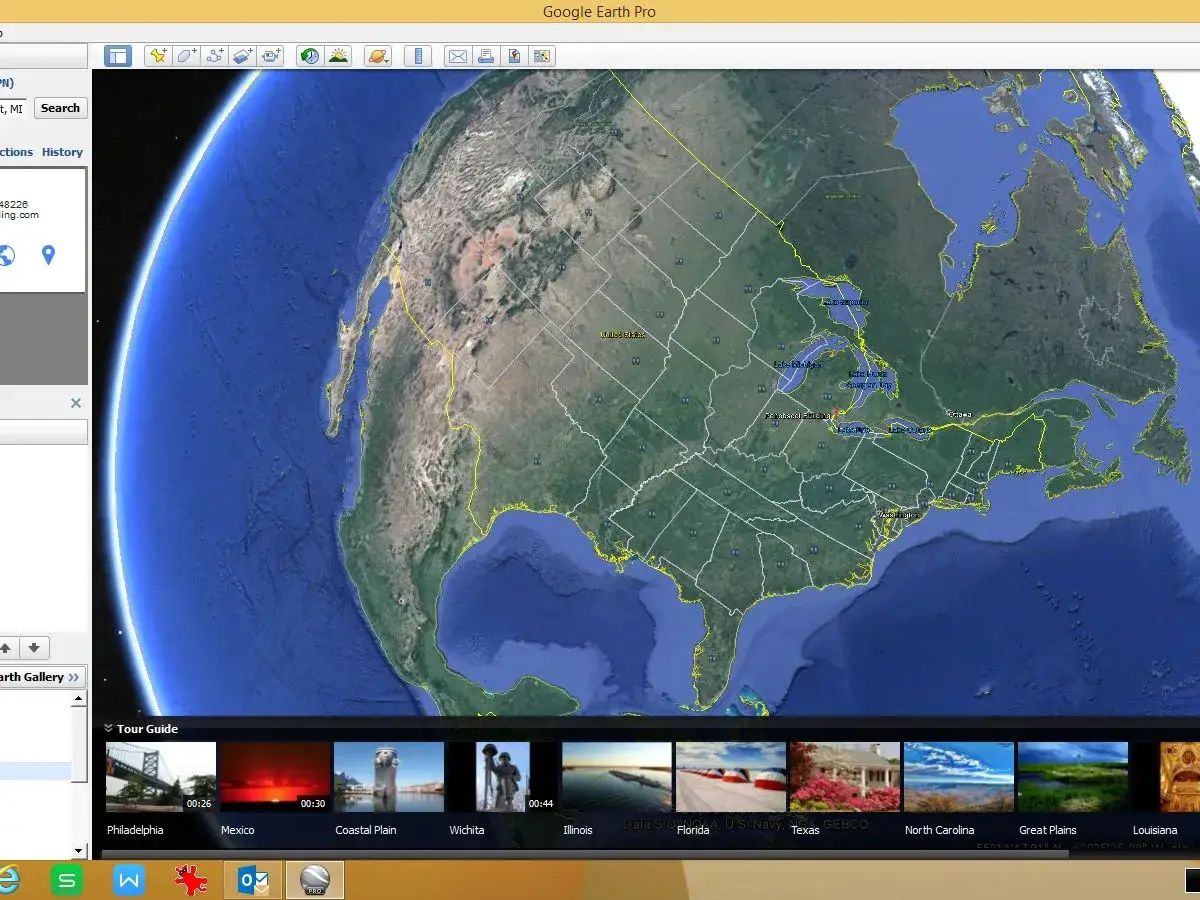Open the Coastal Plain tour thumbnail

pyautogui.click(x=389, y=777)
